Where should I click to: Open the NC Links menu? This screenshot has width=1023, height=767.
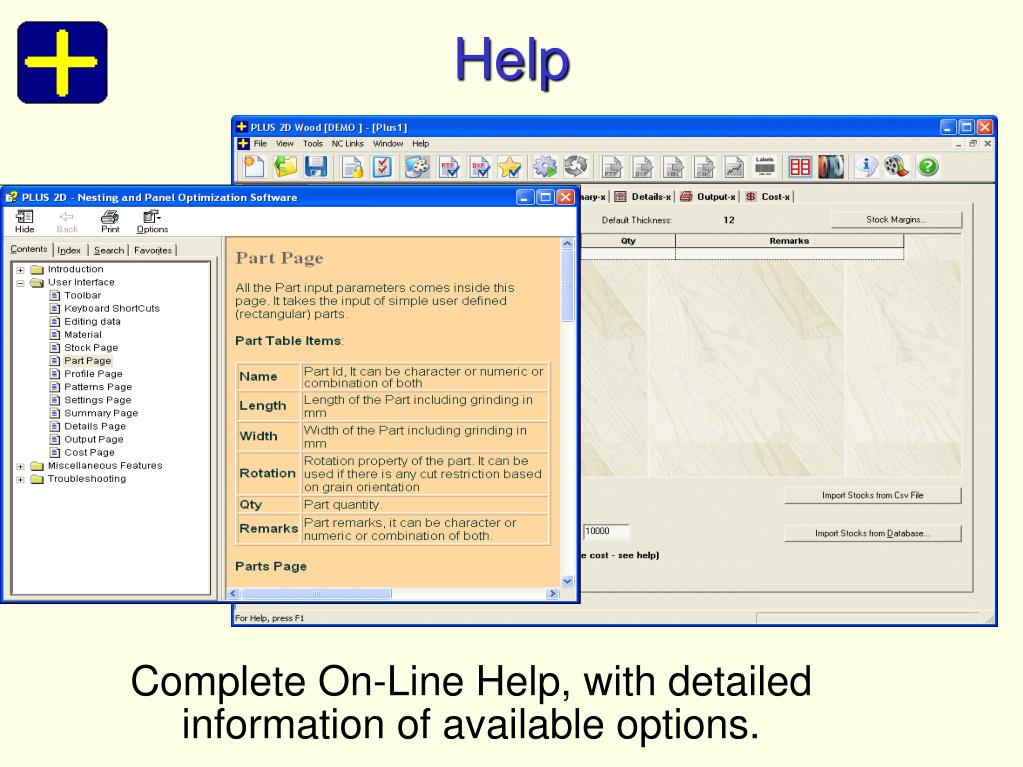[x=347, y=143]
